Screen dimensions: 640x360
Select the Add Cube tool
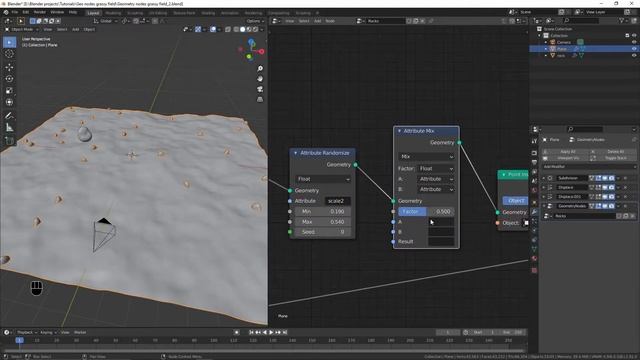[9, 141]
